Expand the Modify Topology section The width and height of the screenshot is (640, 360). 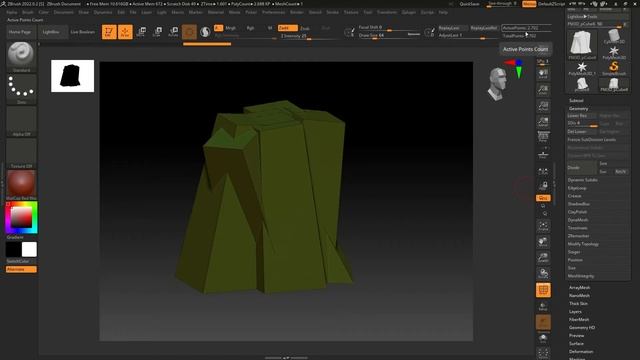click(x=583, y=244)
